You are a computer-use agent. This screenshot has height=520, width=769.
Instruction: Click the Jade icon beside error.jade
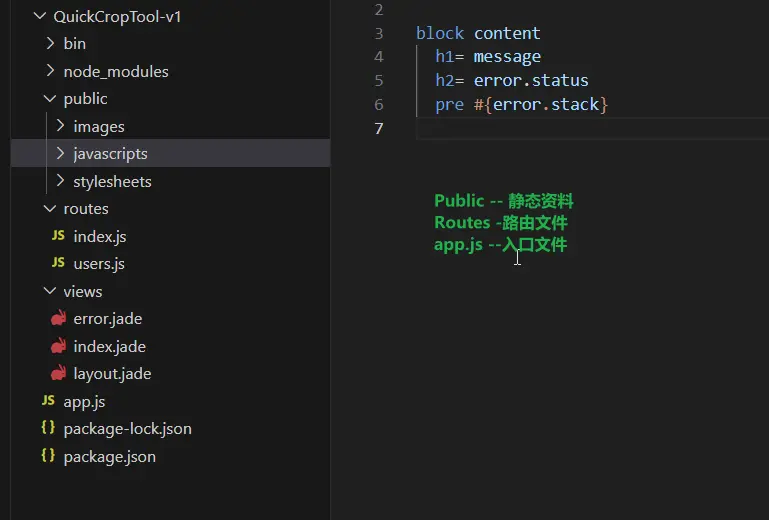coord(59,319)
